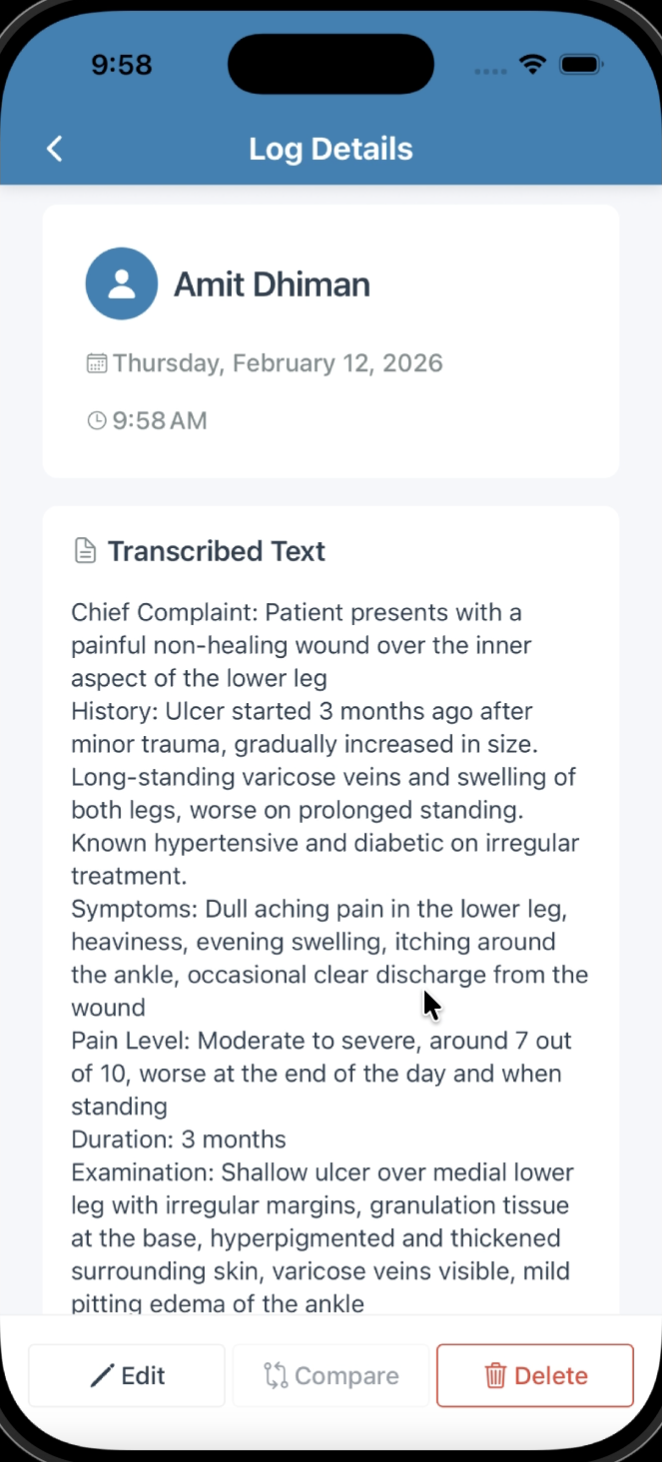The image size is (662, 1462).
Task: Tap the document icon beside Transcribed Text
Action: click(x=85, y=550)
